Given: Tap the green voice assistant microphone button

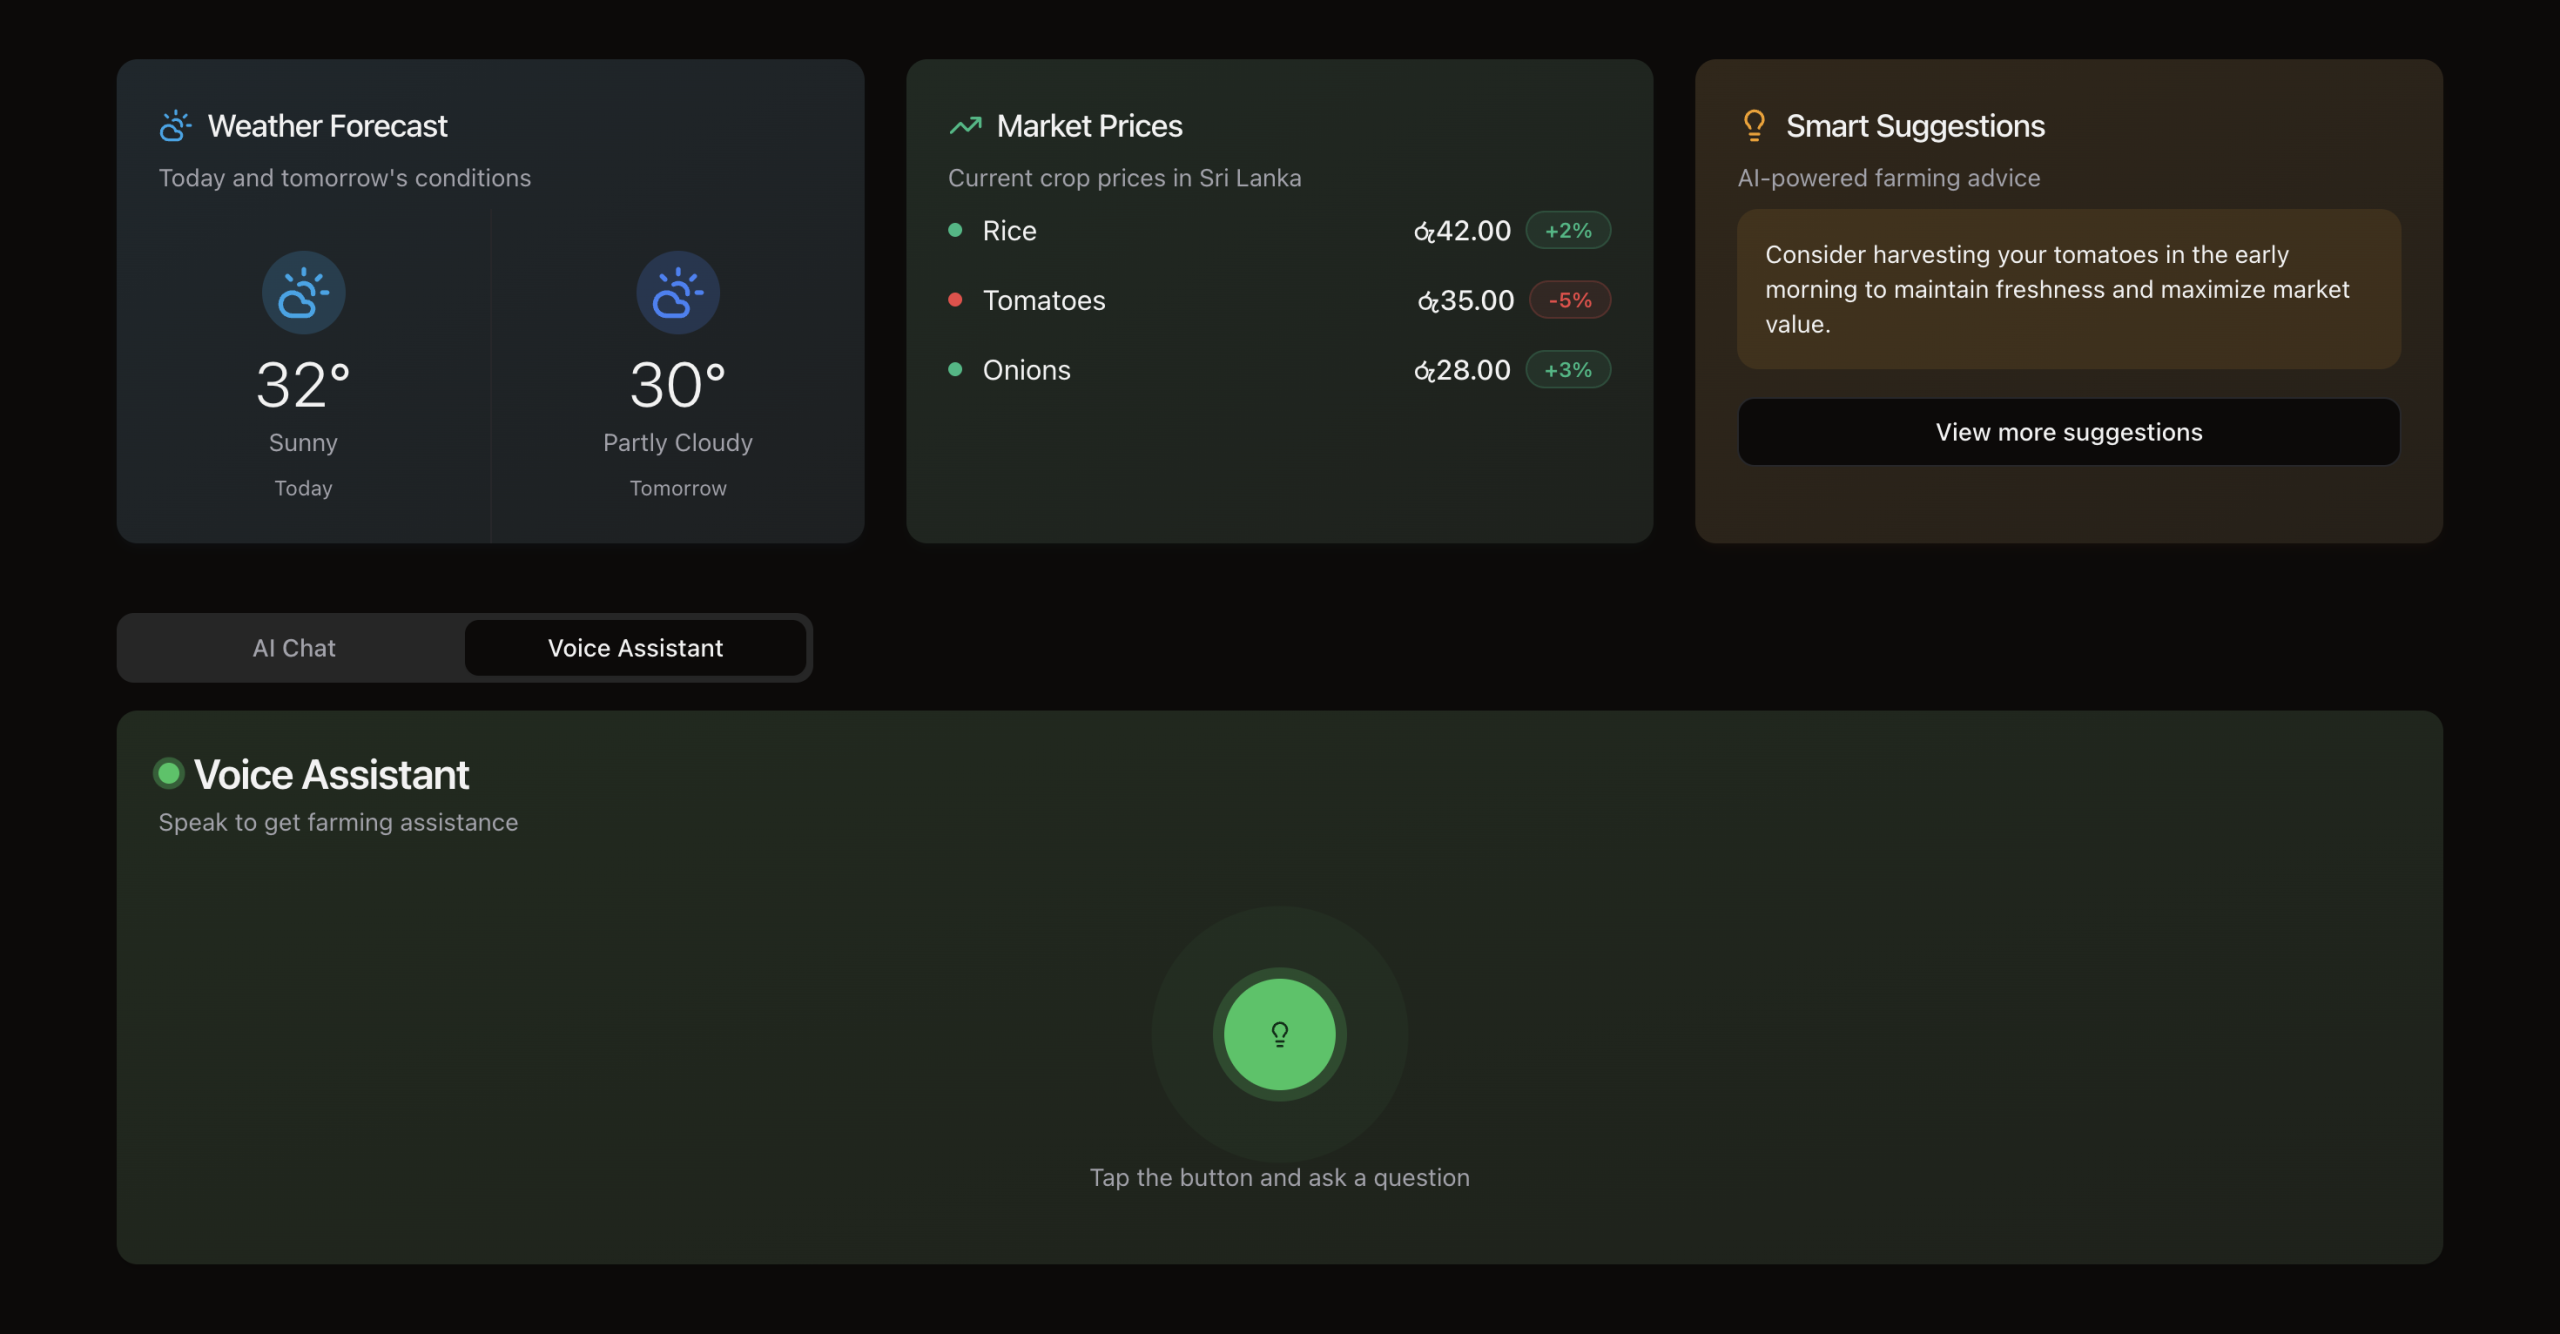Looking at the screenshot, I should [1279, 1034].
